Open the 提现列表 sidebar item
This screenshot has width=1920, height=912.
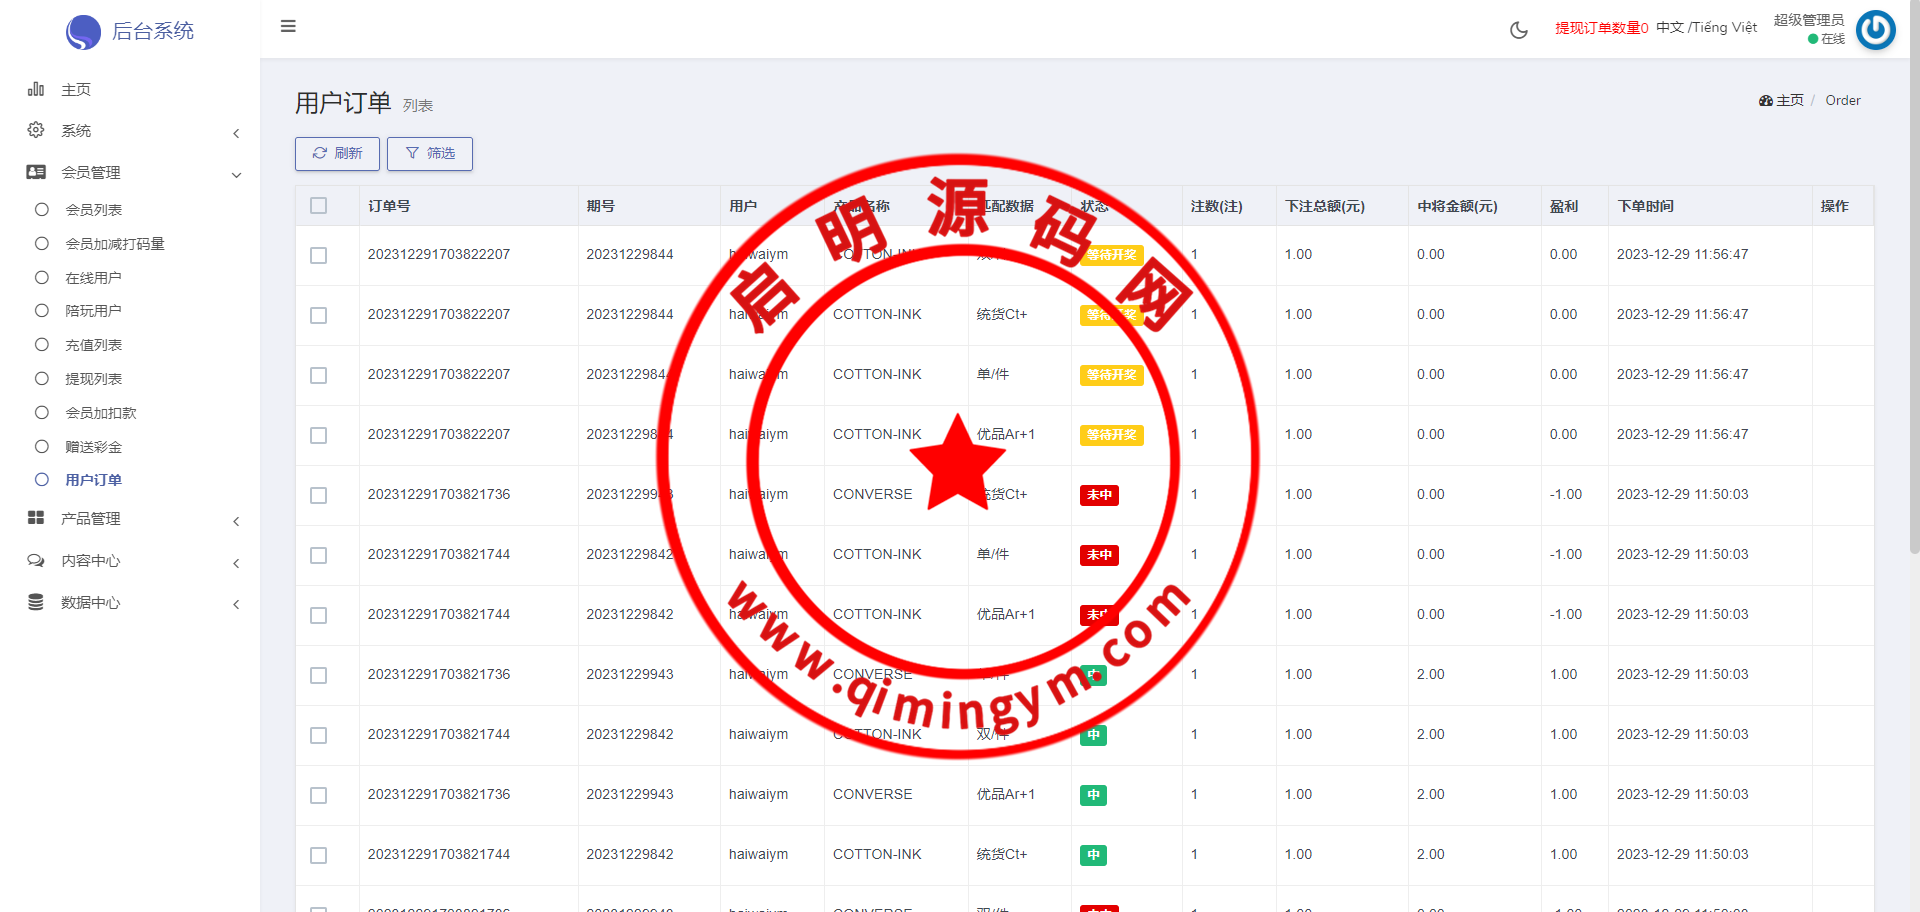pyautogui.click(x=94, y=379)
